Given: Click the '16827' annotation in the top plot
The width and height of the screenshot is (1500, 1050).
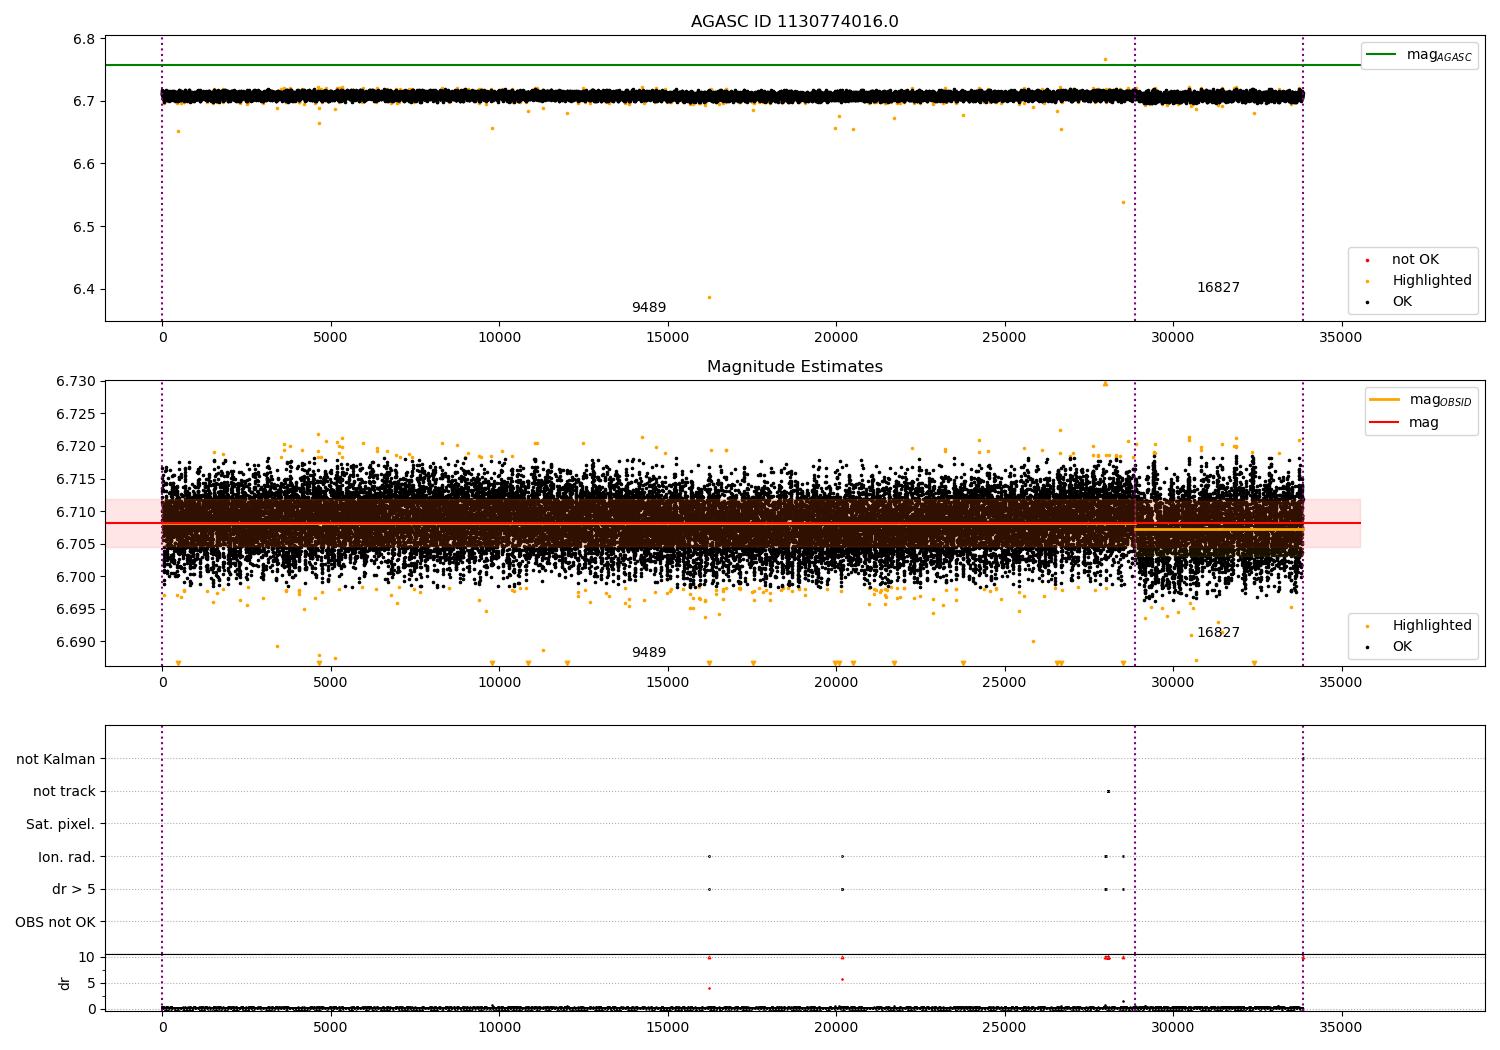Looking at the screenshot, I should tap(1218, 288).
